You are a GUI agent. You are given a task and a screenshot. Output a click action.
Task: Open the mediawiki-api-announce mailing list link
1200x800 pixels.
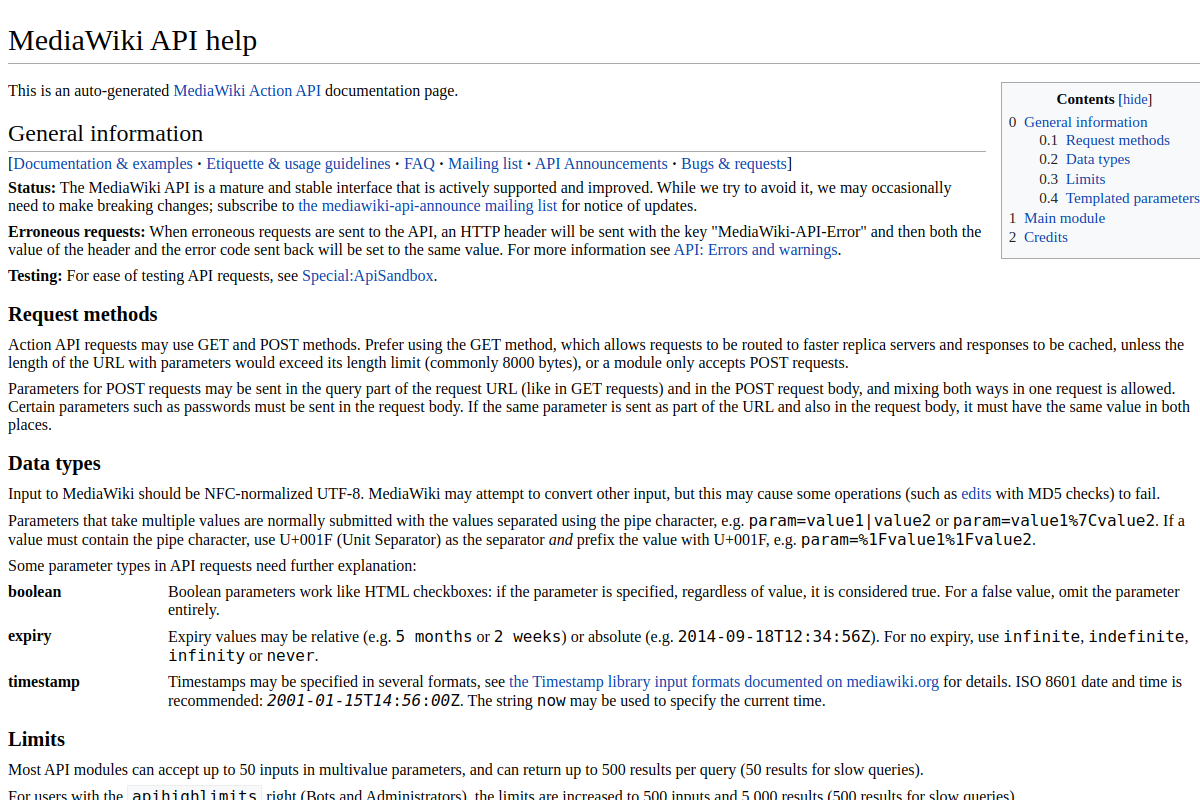tap(428, 205)
